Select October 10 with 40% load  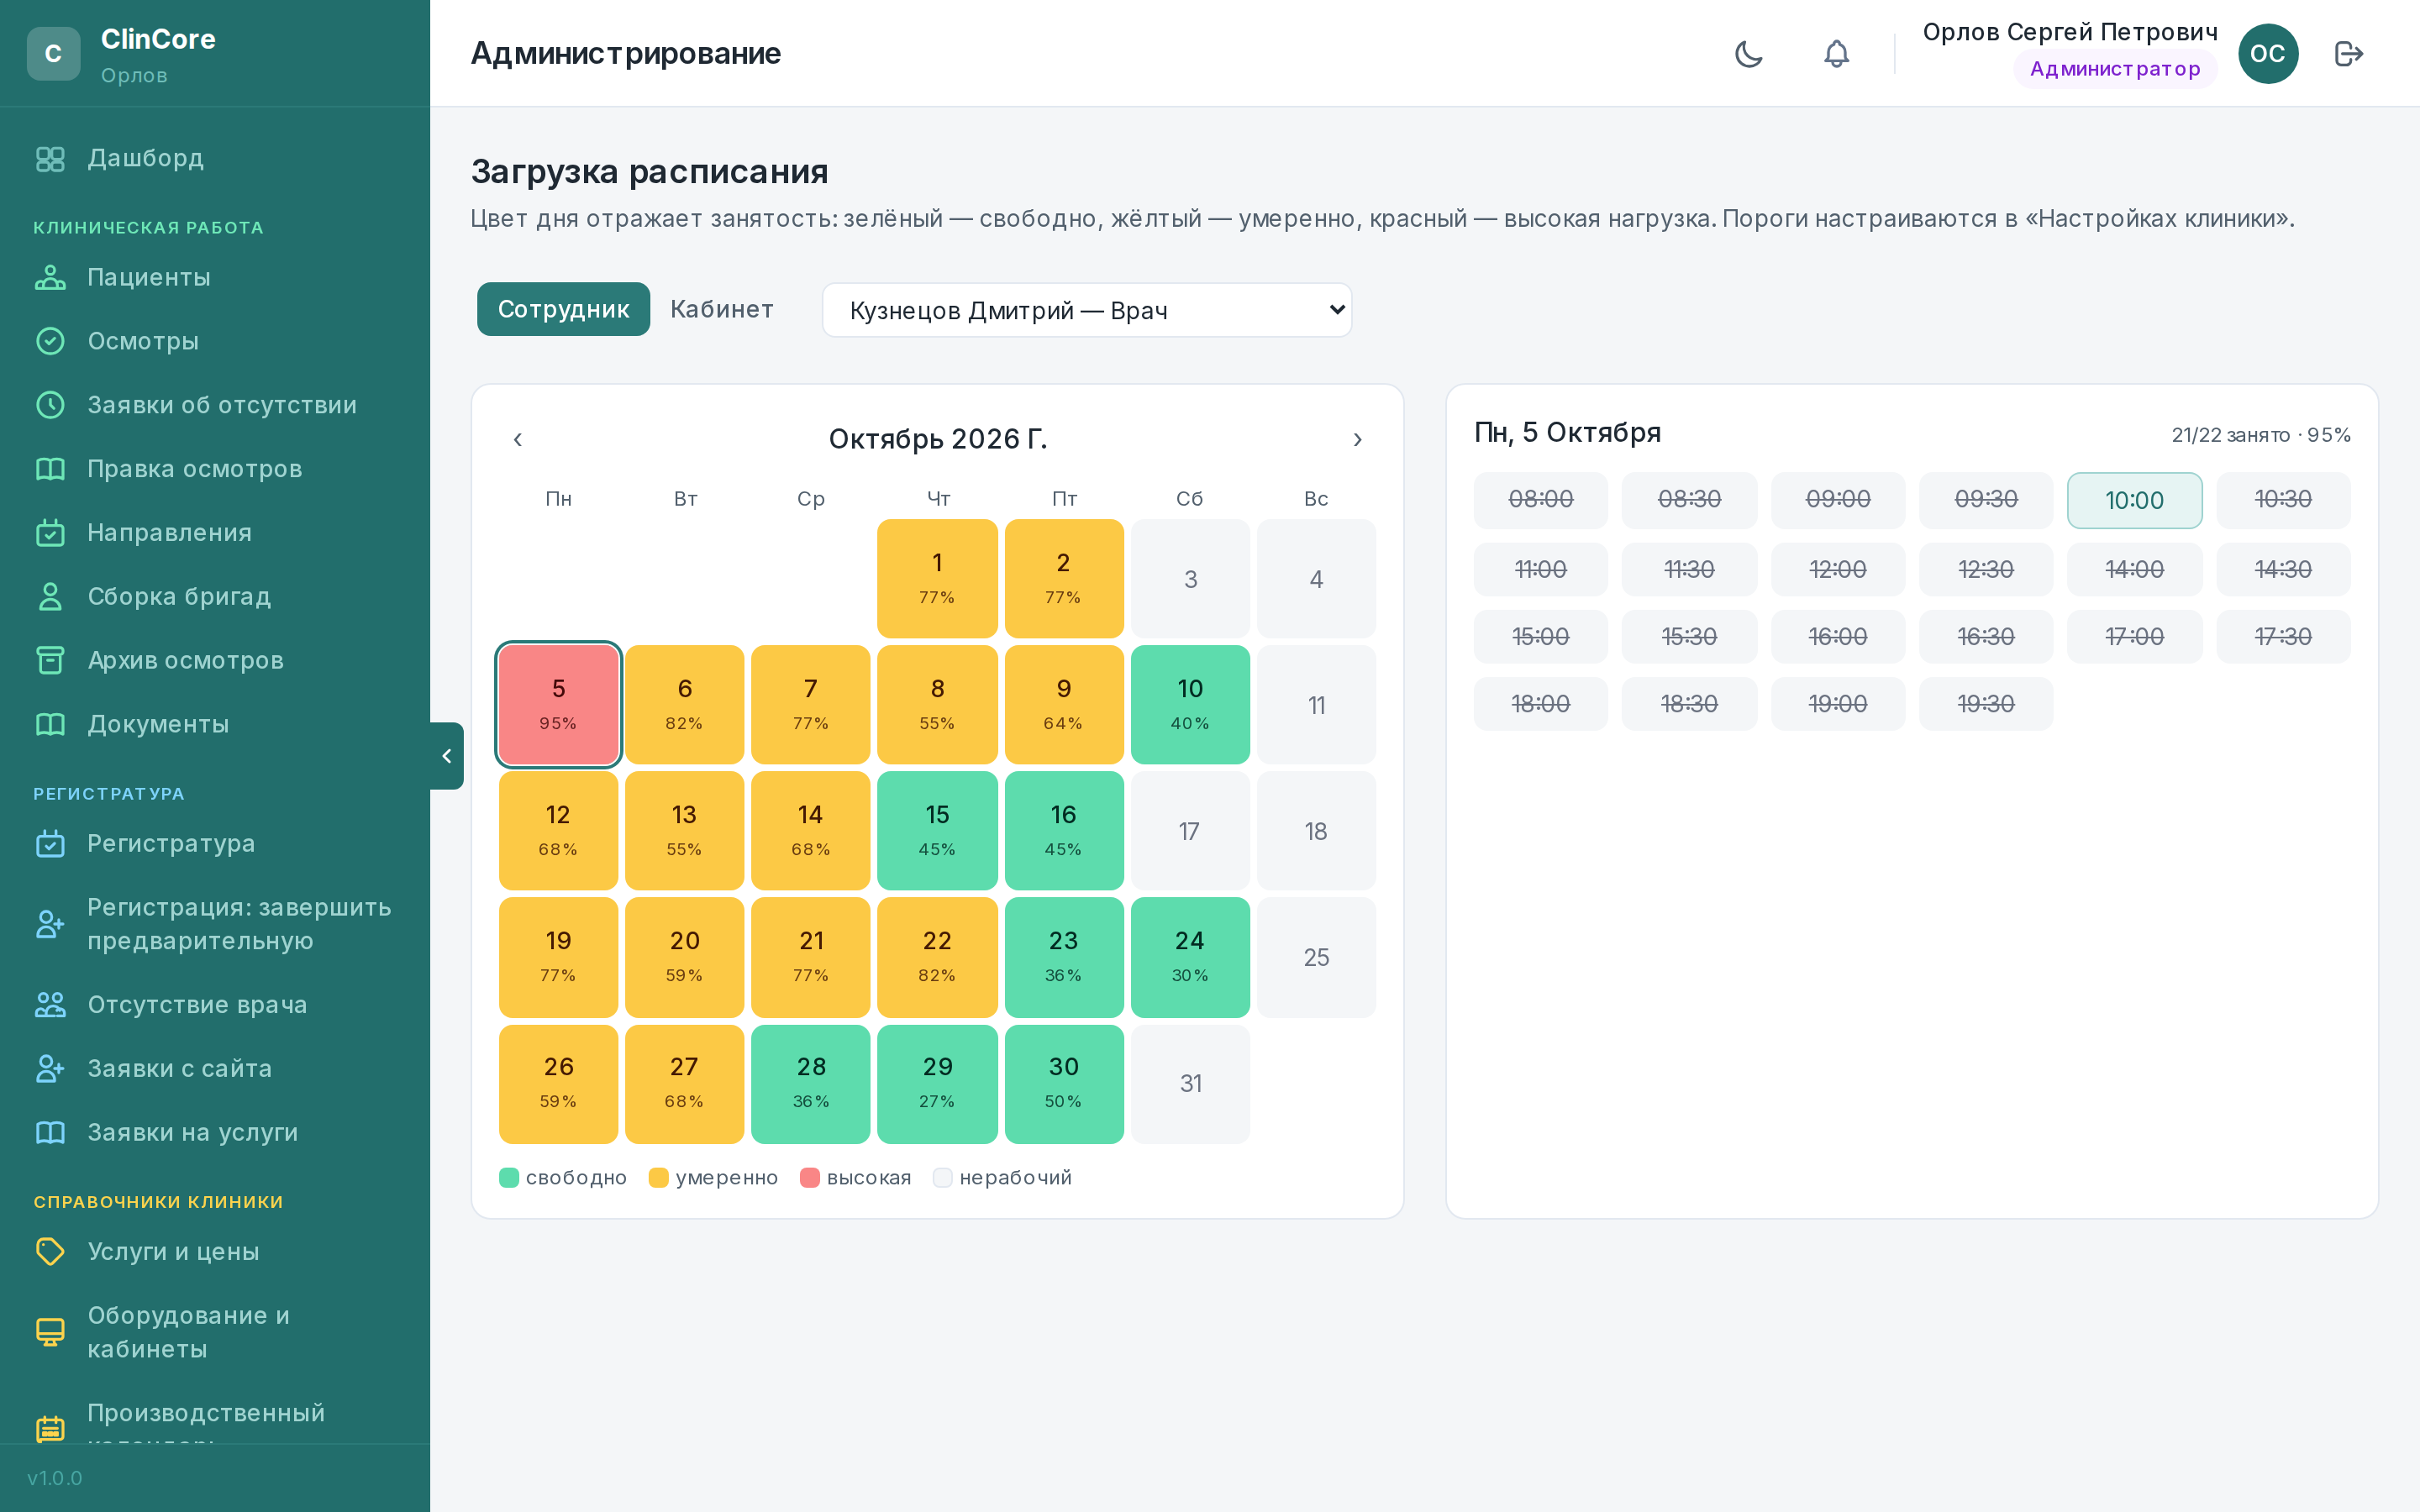point(1190,705)
